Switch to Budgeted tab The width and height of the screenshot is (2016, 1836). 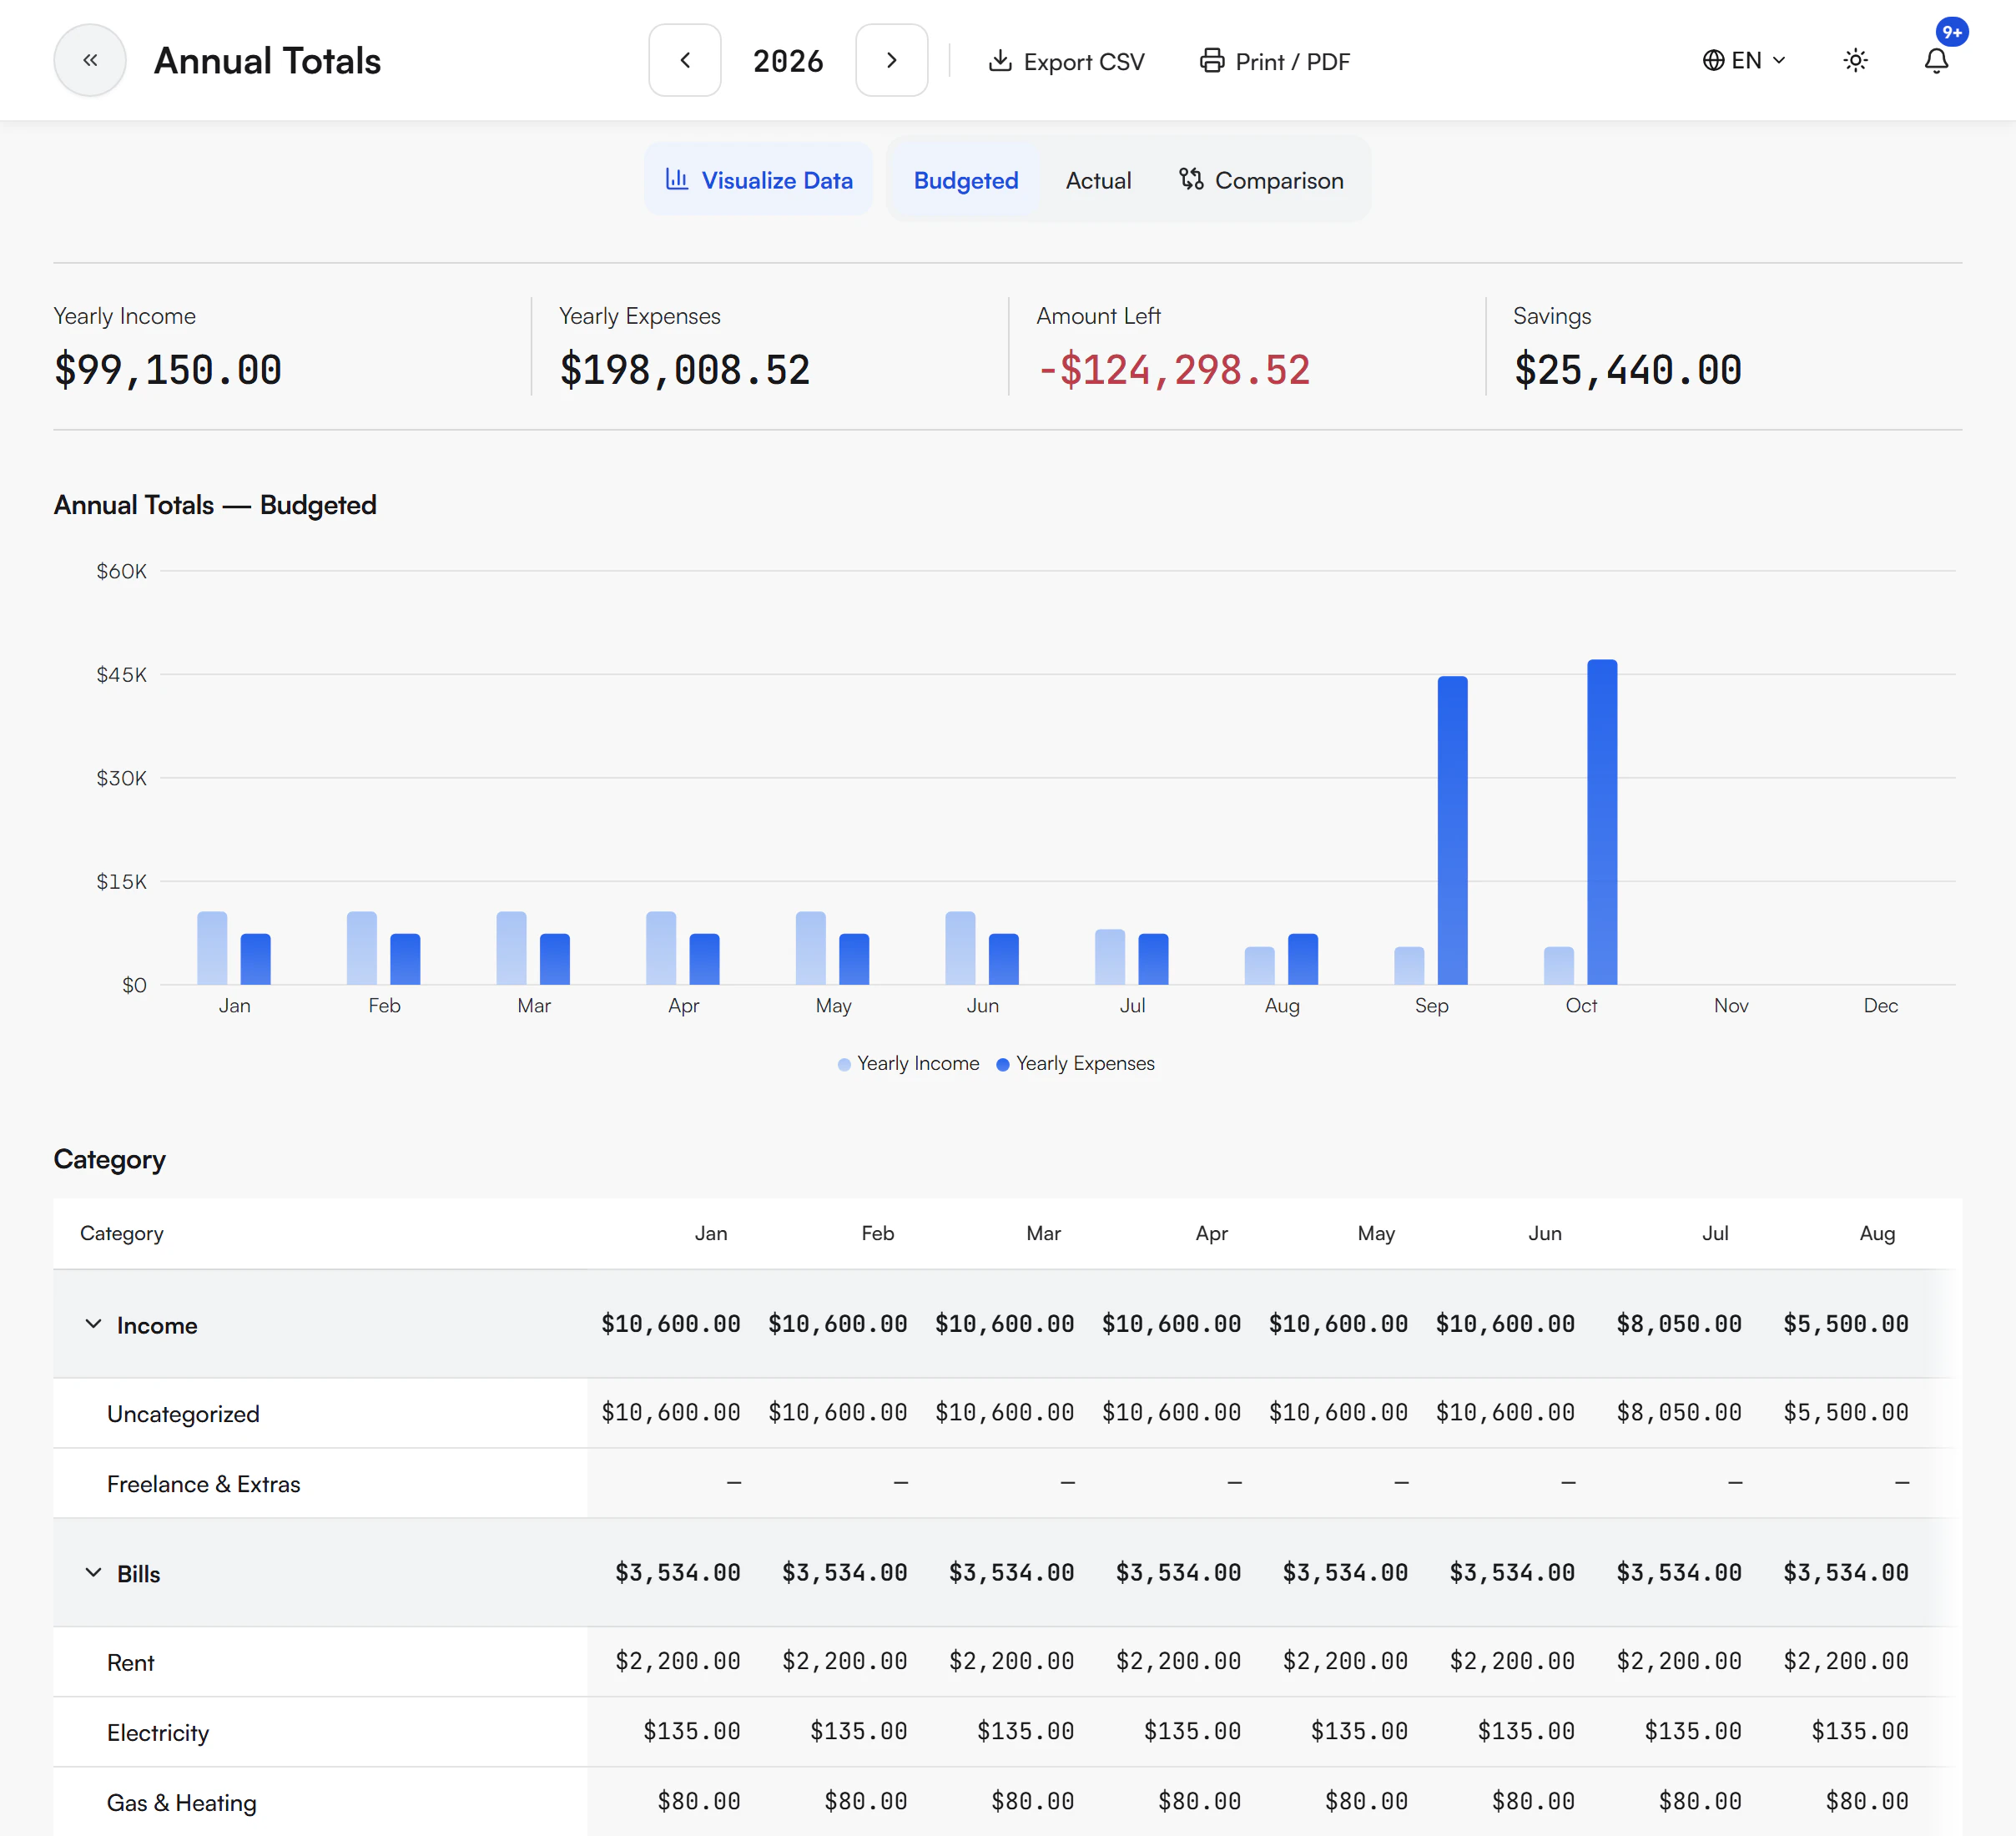(966, 180)
